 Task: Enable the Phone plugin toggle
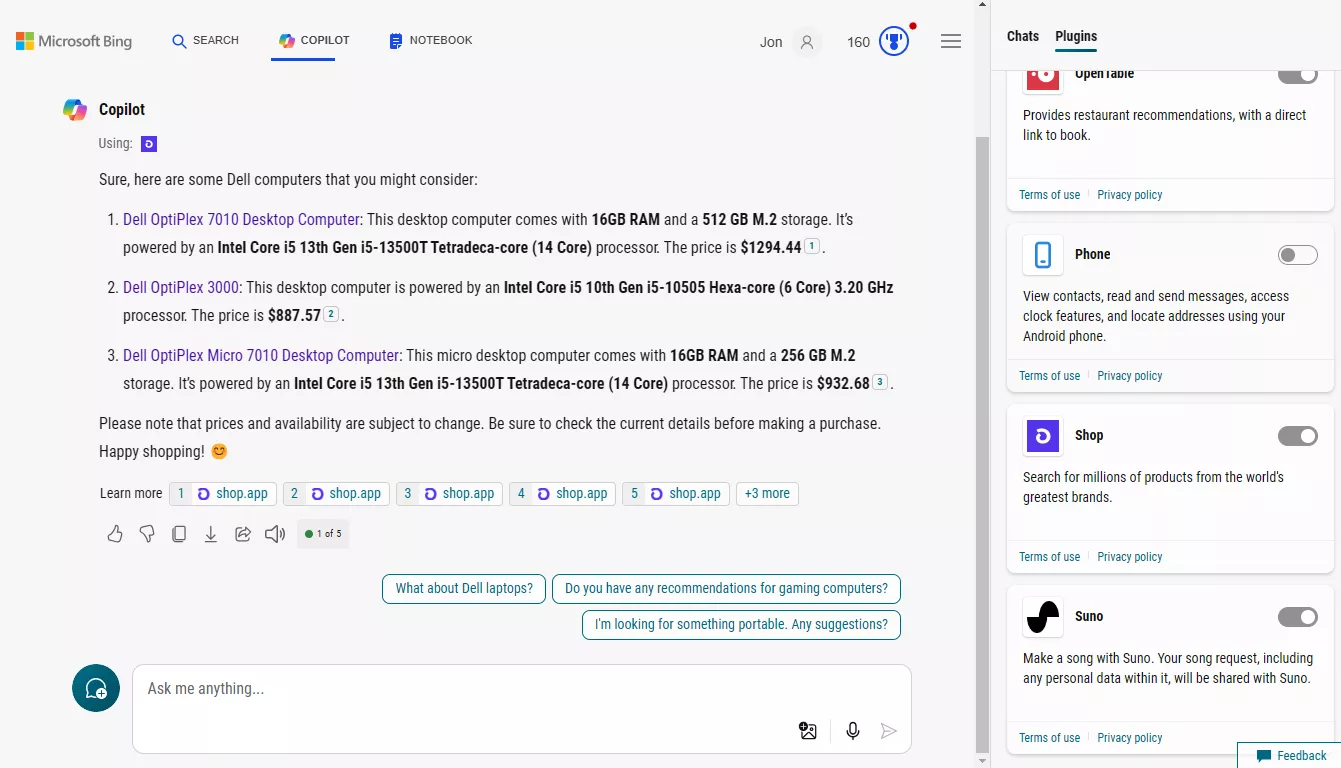pyautogui.click(x=1298, y=255)
